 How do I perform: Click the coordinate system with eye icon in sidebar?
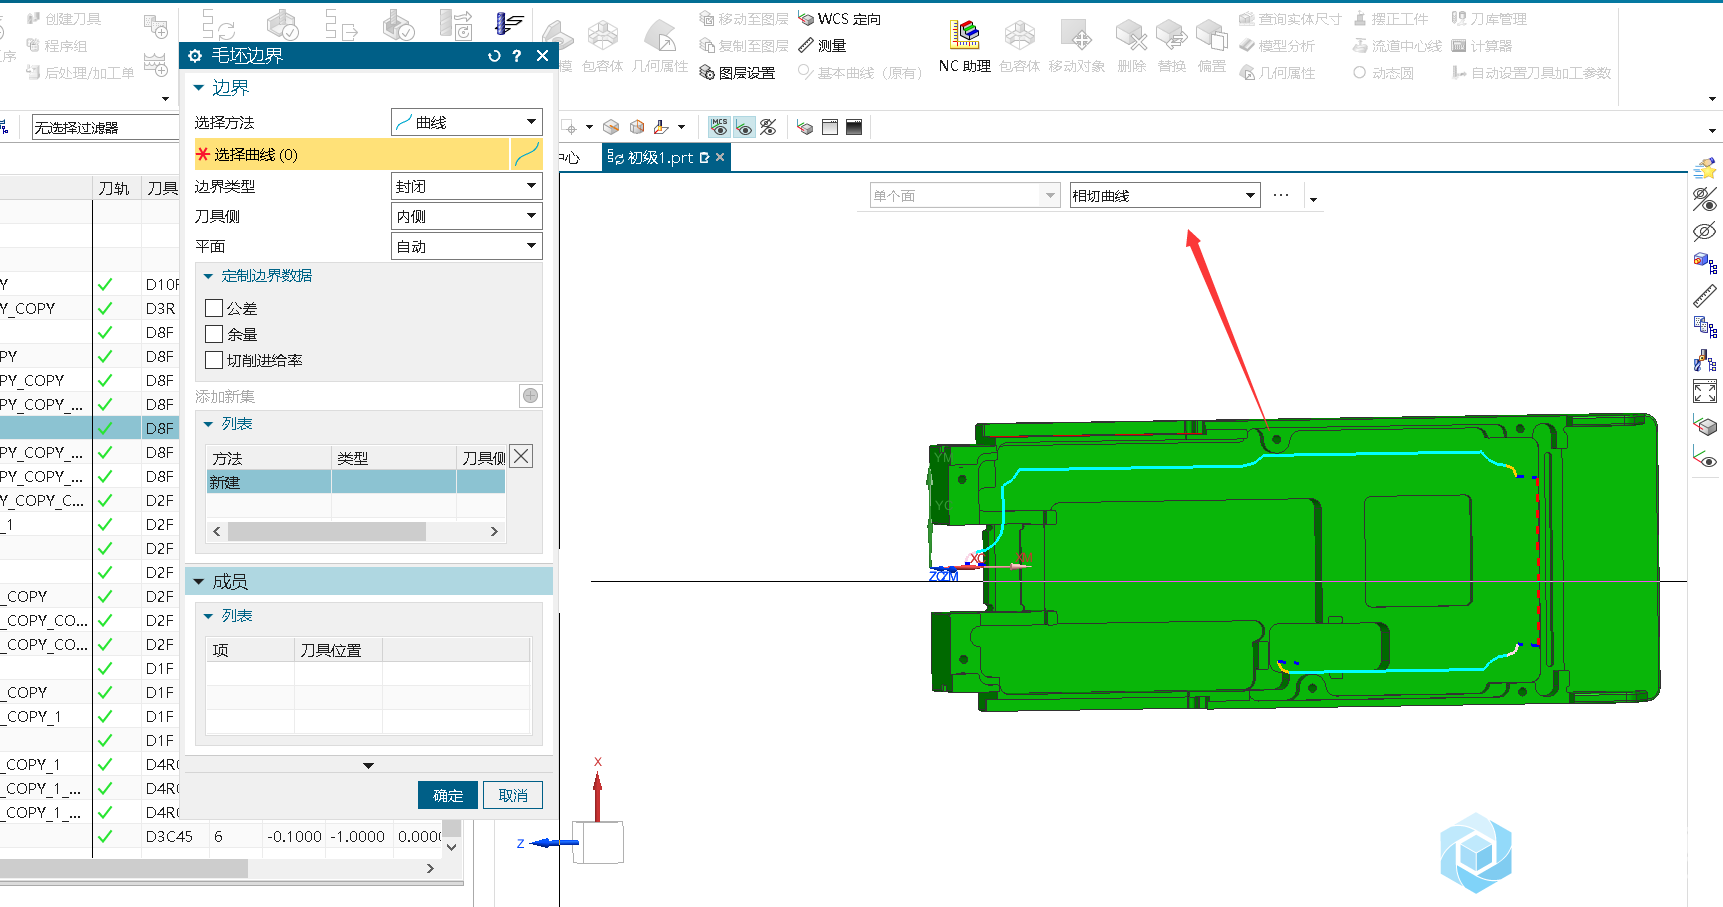(1705, 457)
